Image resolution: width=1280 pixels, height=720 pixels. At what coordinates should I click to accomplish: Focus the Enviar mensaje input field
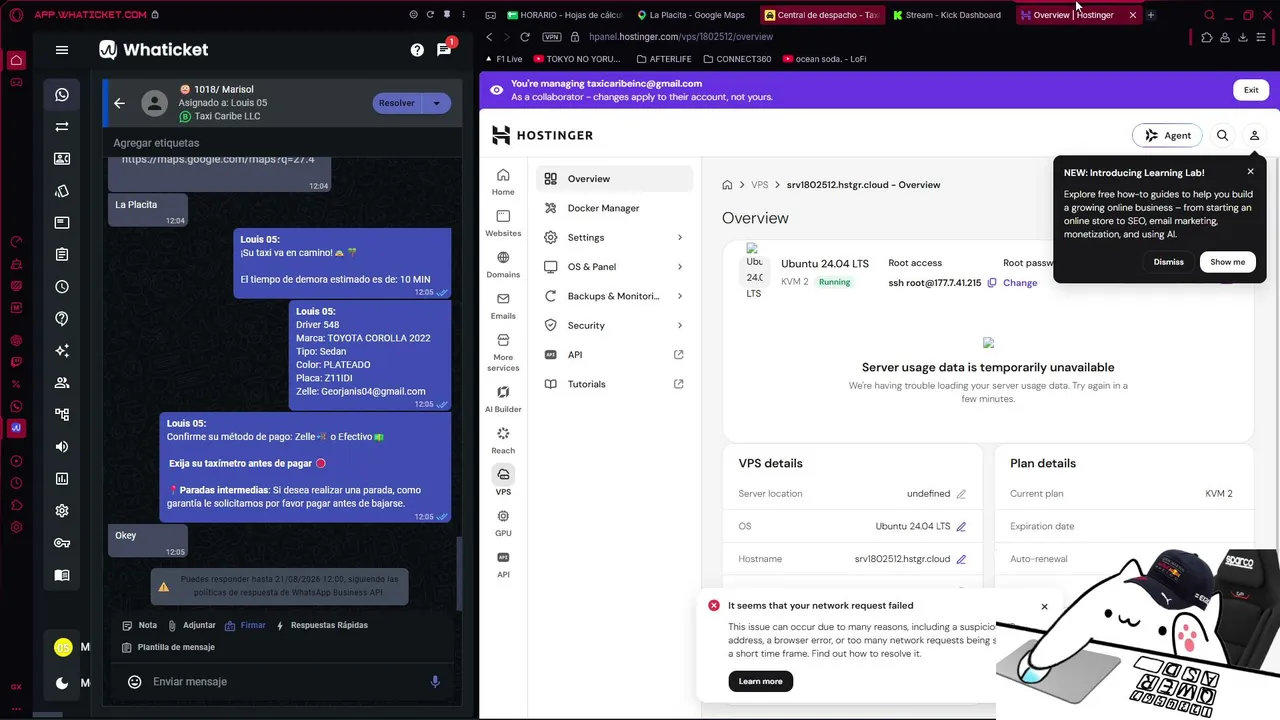point(285,682)
